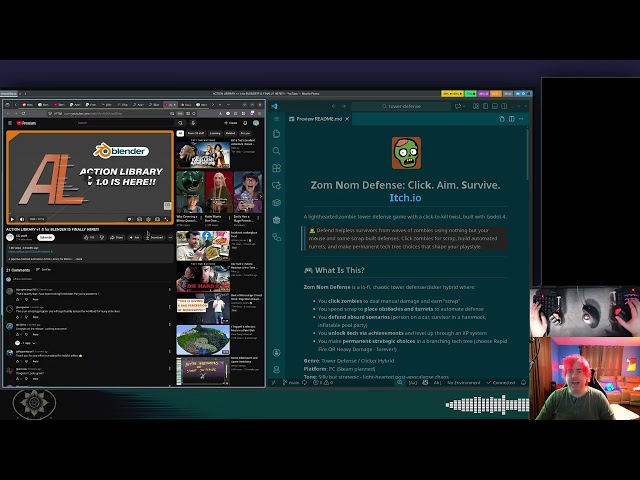This screenshot has width=640, height=480.
Task: Select the Learning filter chip
Action: 215,133
